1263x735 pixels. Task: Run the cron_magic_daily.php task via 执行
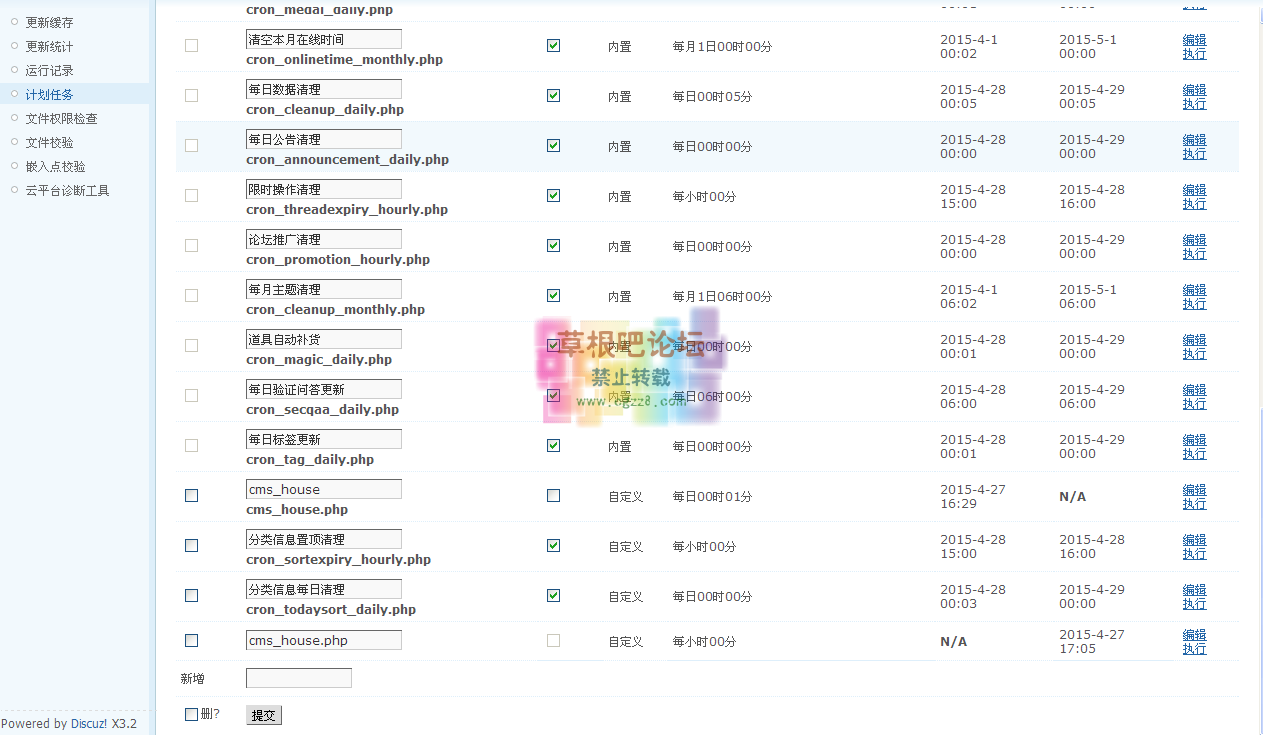coord(1194,353)
